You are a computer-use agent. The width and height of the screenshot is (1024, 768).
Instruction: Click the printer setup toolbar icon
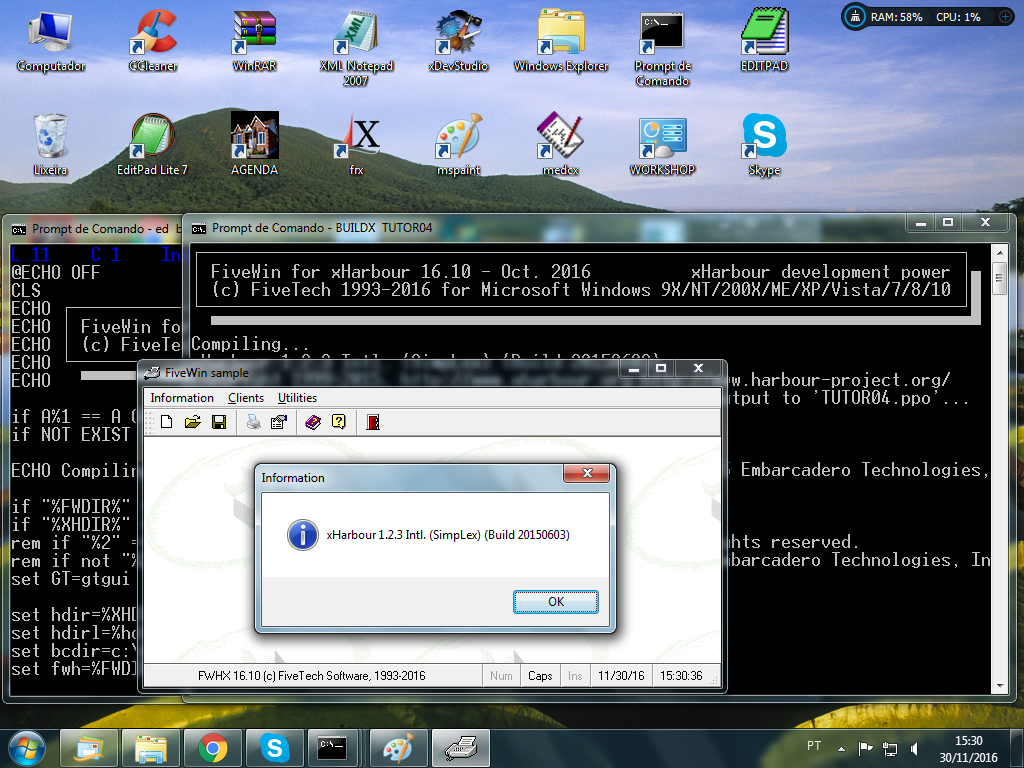[279, 423]
